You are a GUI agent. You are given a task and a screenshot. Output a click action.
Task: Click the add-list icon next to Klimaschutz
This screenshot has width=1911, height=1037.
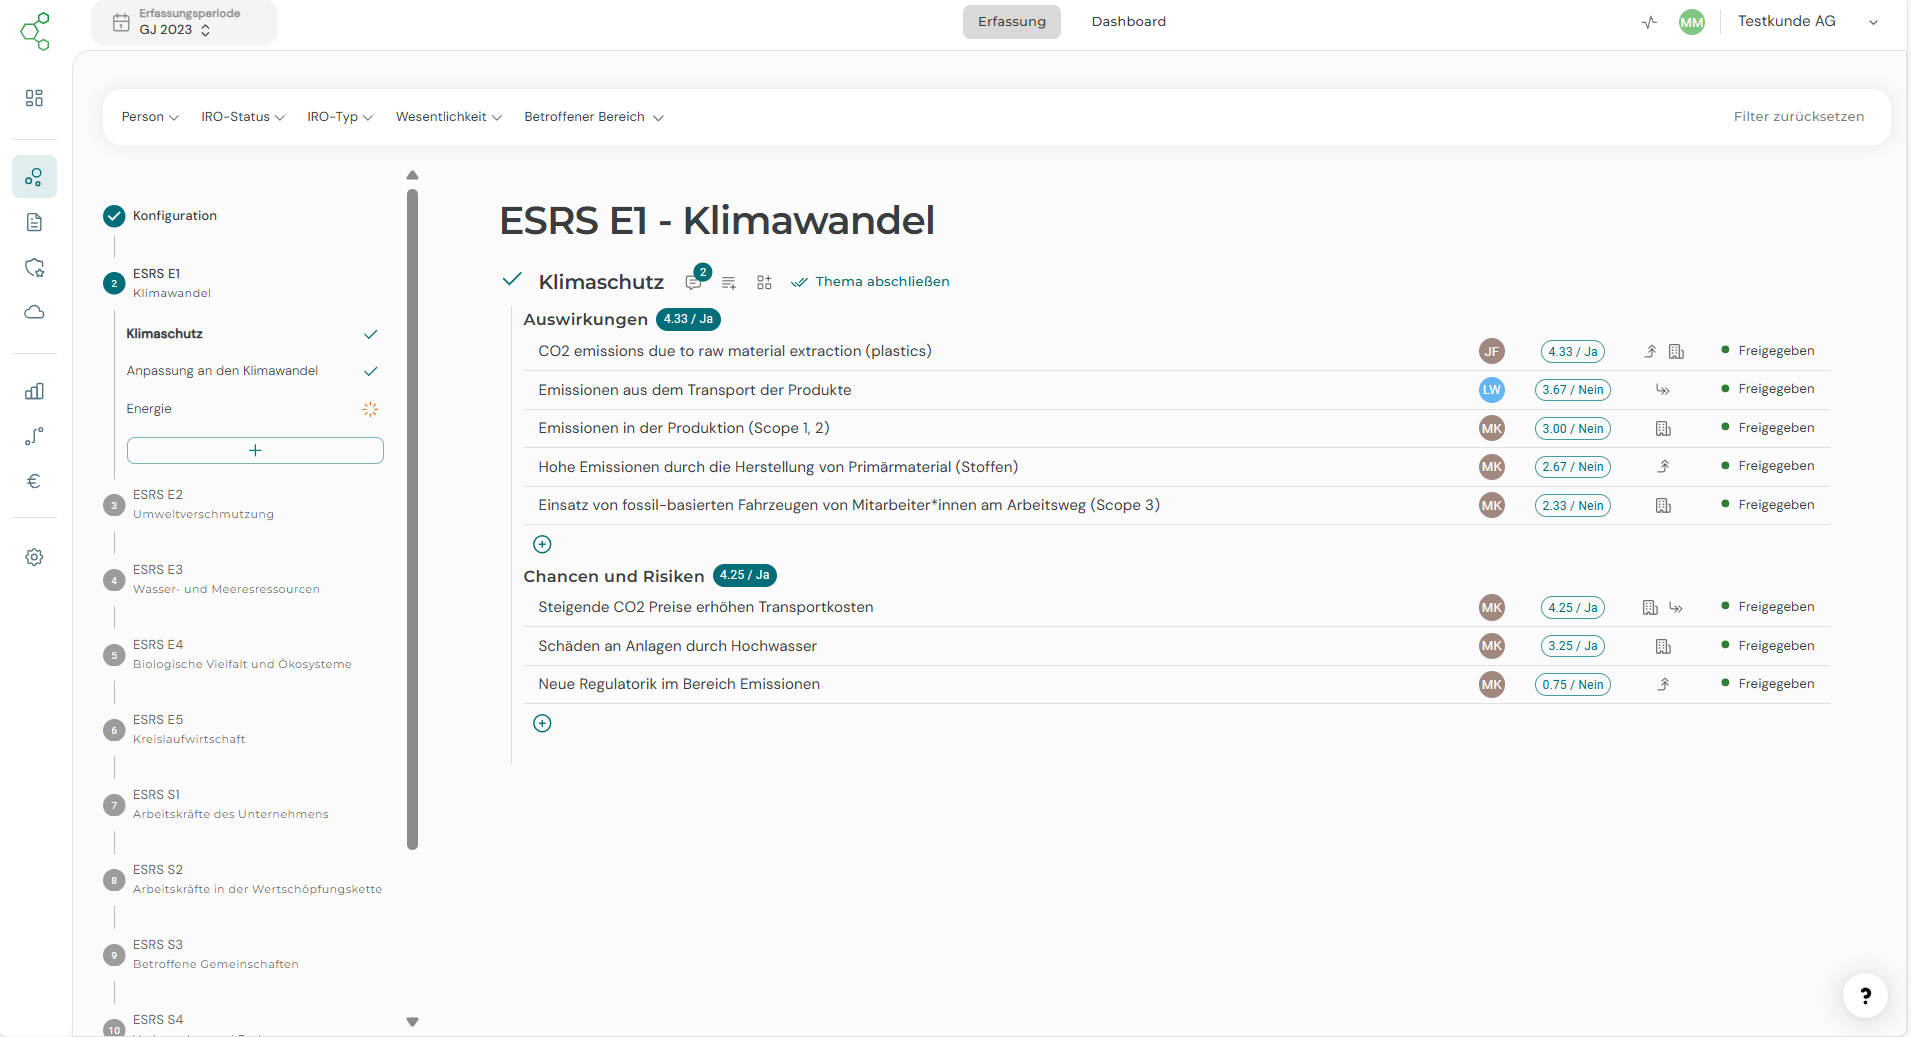click(x=729, y=283)
